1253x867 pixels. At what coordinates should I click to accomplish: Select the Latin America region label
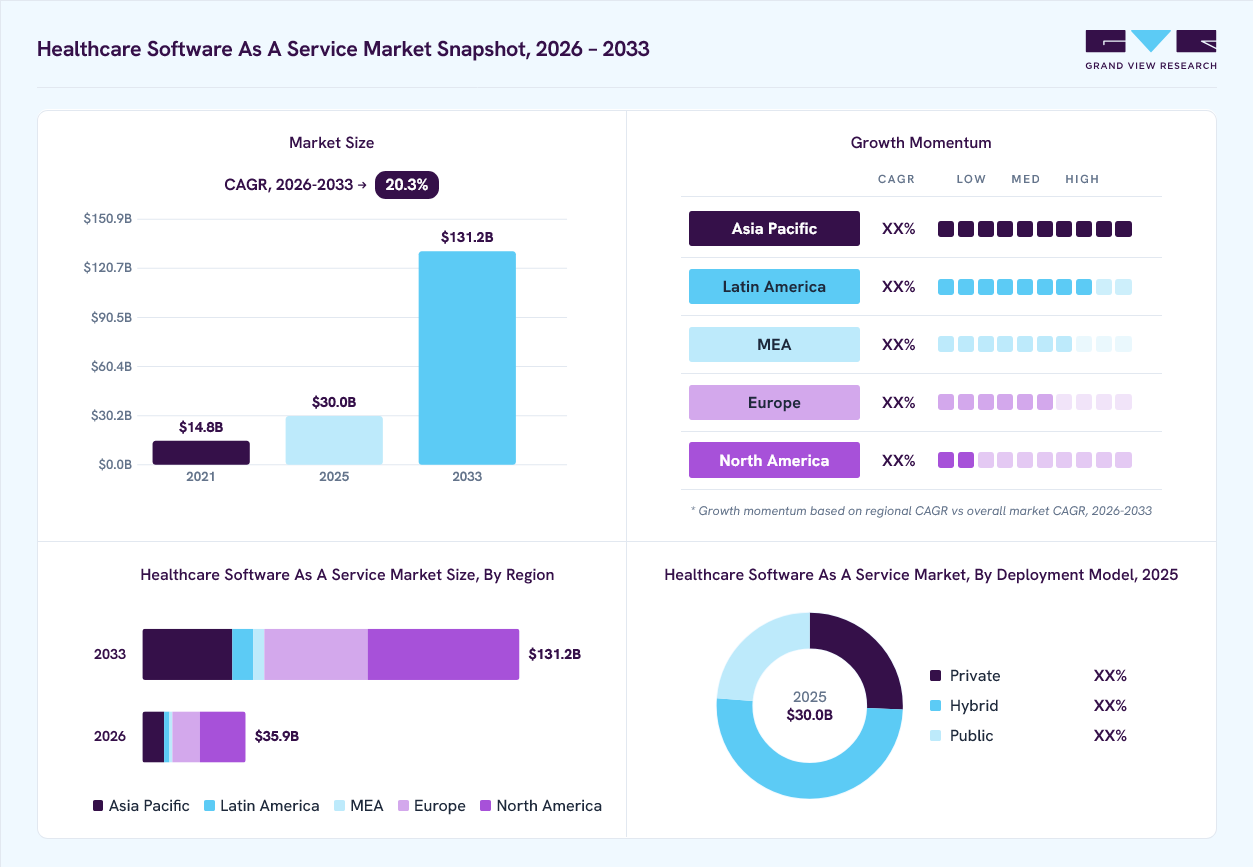(x=774, y=286)
